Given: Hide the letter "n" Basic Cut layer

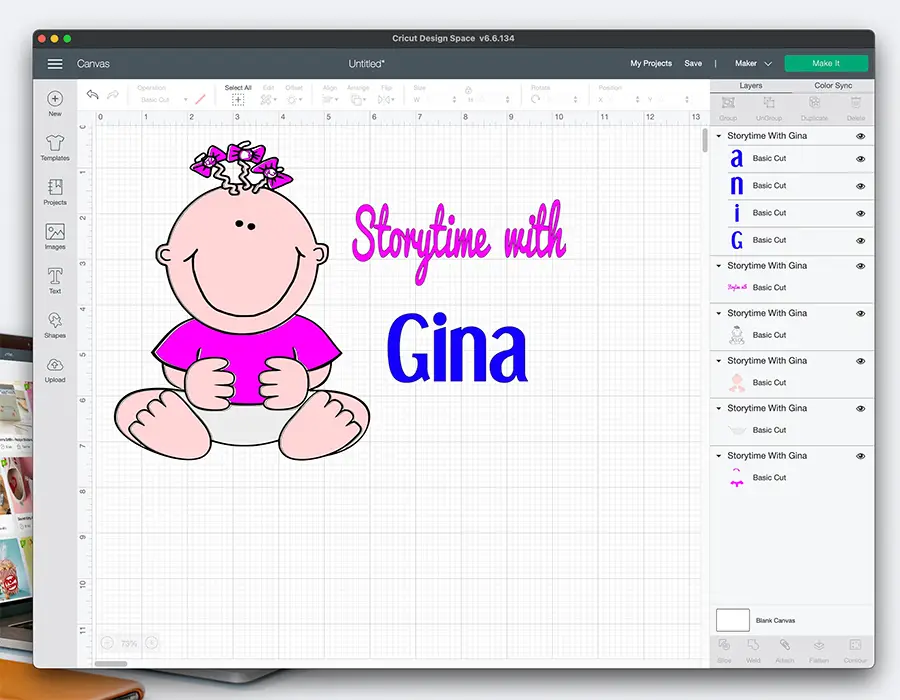Looking at the screenshot, I should pos(860,186).
